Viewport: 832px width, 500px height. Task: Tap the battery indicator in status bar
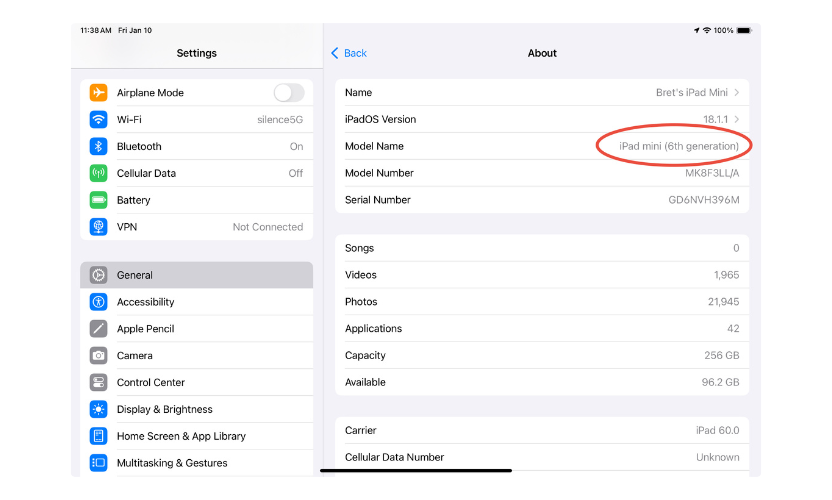click(744, 30)
